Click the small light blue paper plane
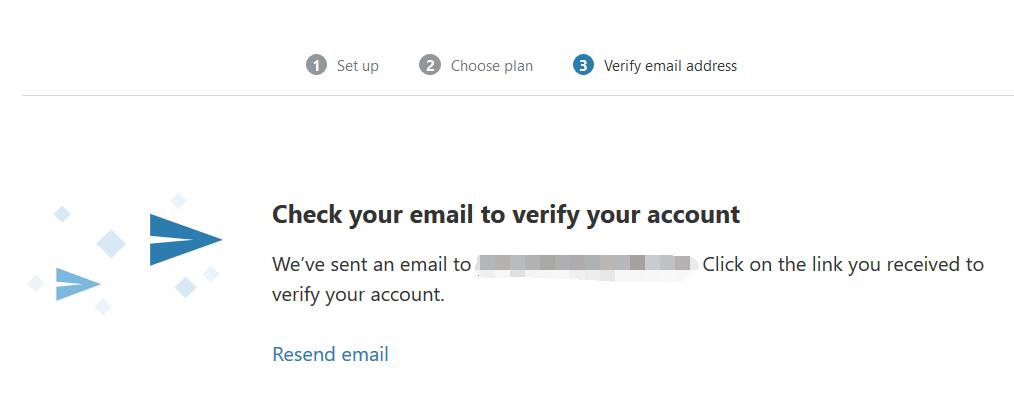1014x397 pixels. [78, 284]
